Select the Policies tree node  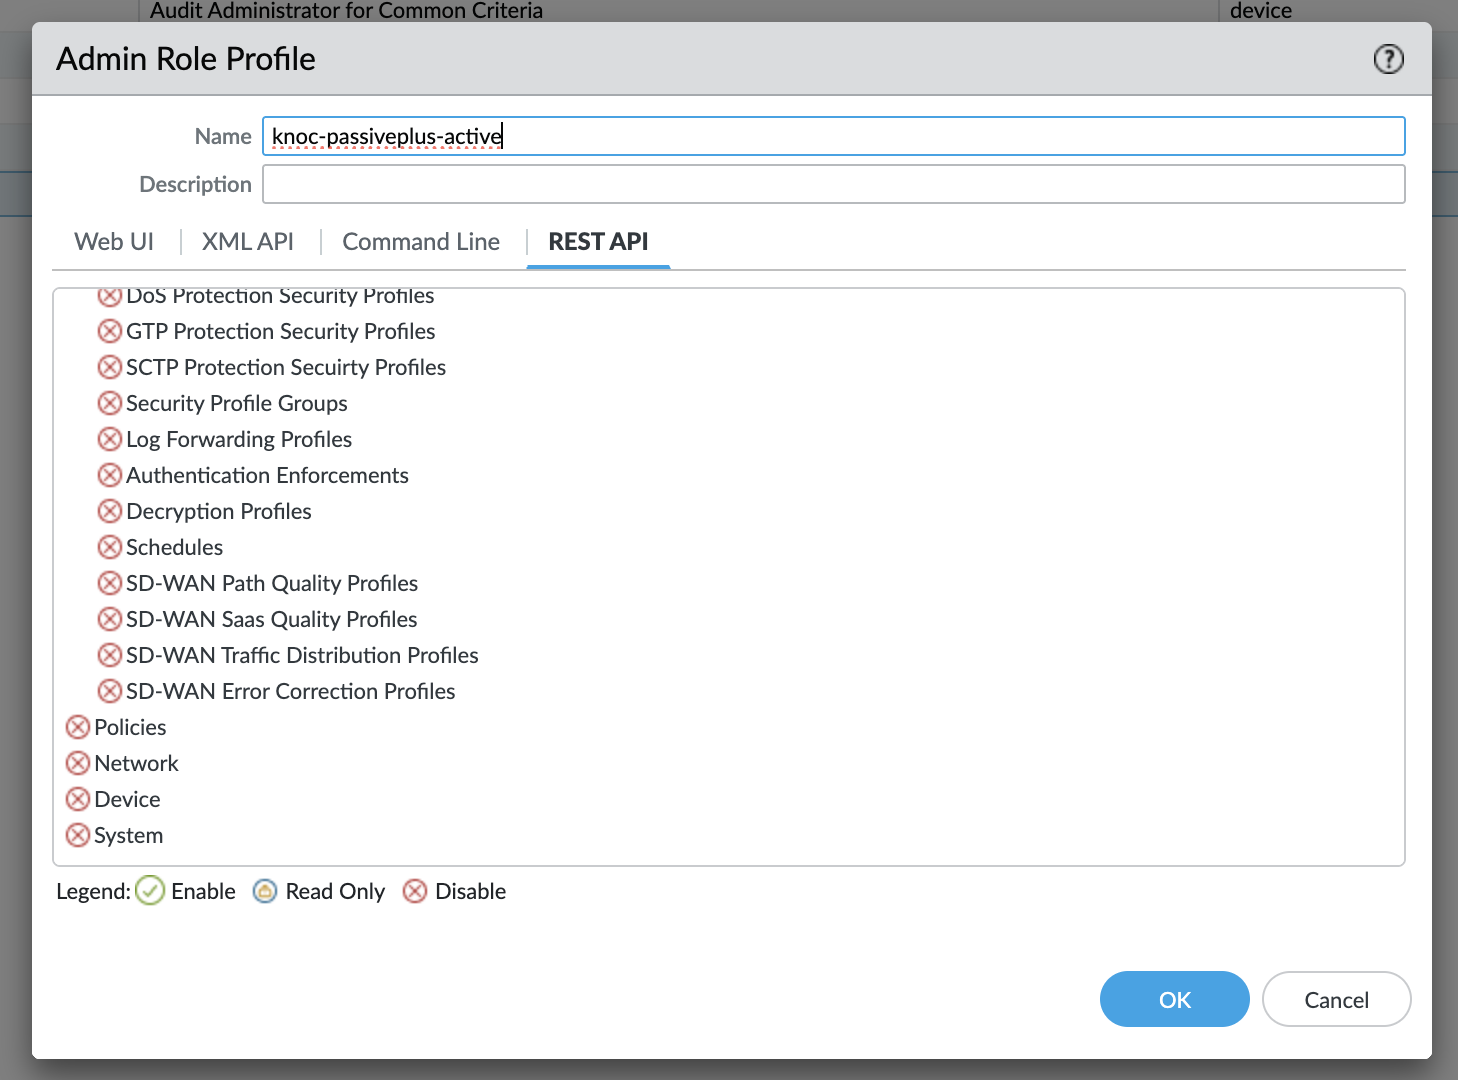point(130,727)
